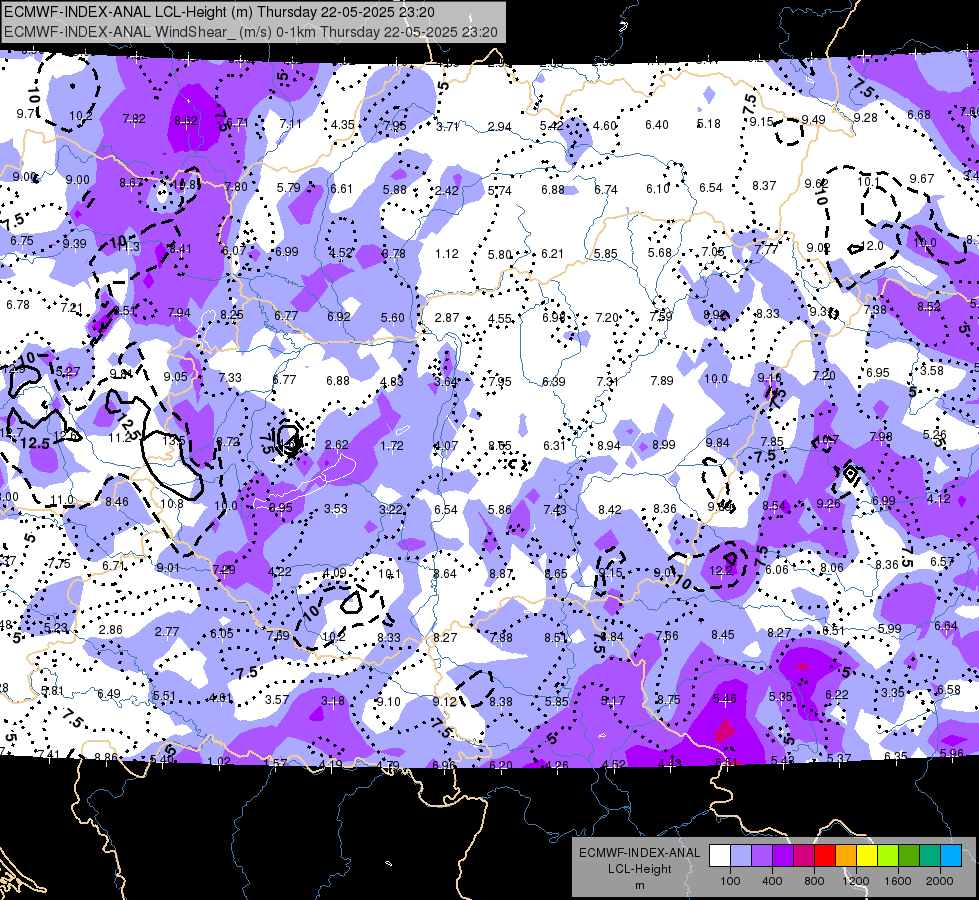
Task: Click the wind shear value 3.58
Action: 932,370
